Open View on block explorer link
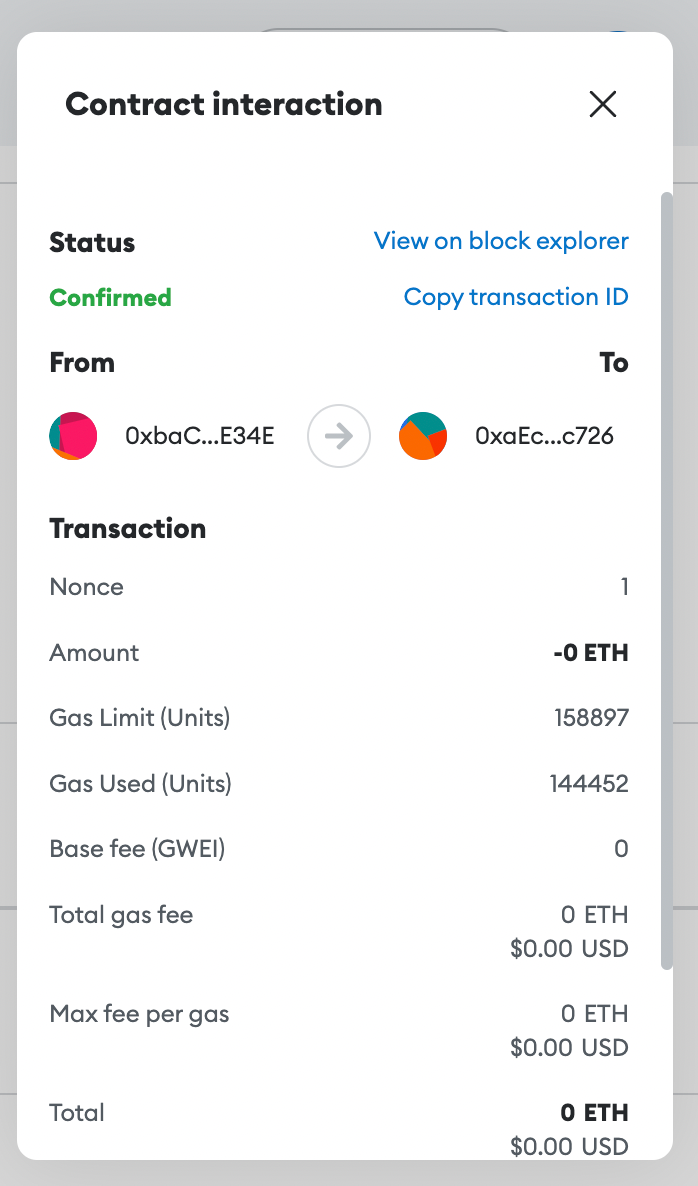Viewport: 698px width, 1186px height. pyautogui.click(x=501, y=241)
